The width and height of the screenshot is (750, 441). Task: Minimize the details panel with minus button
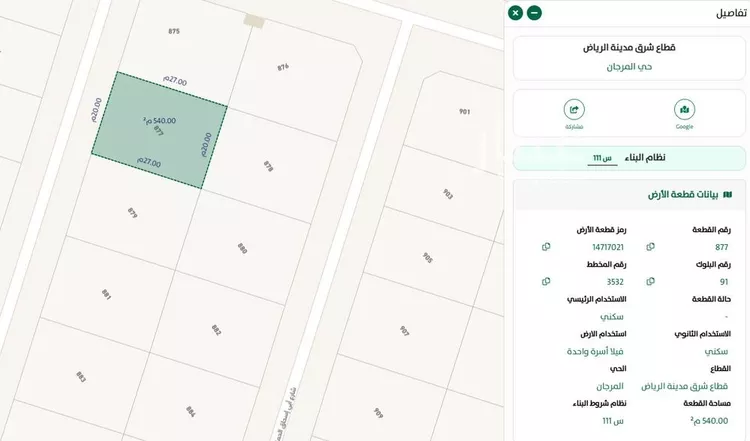point(534,13)
